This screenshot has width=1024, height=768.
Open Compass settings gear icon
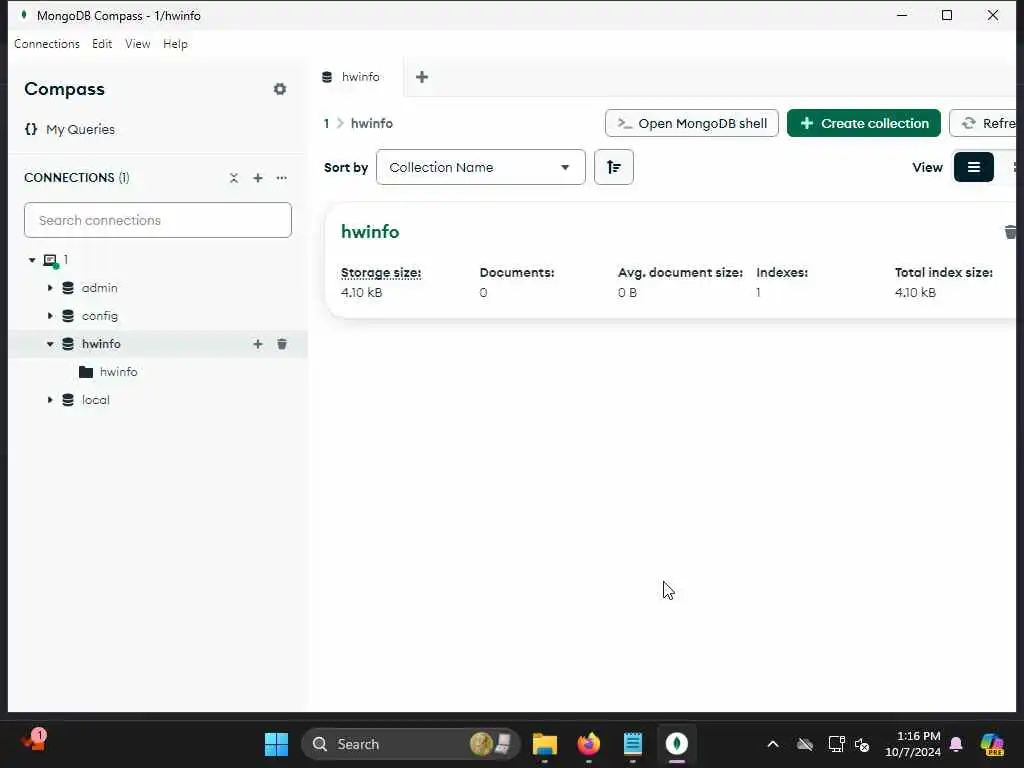click(280, 89)
